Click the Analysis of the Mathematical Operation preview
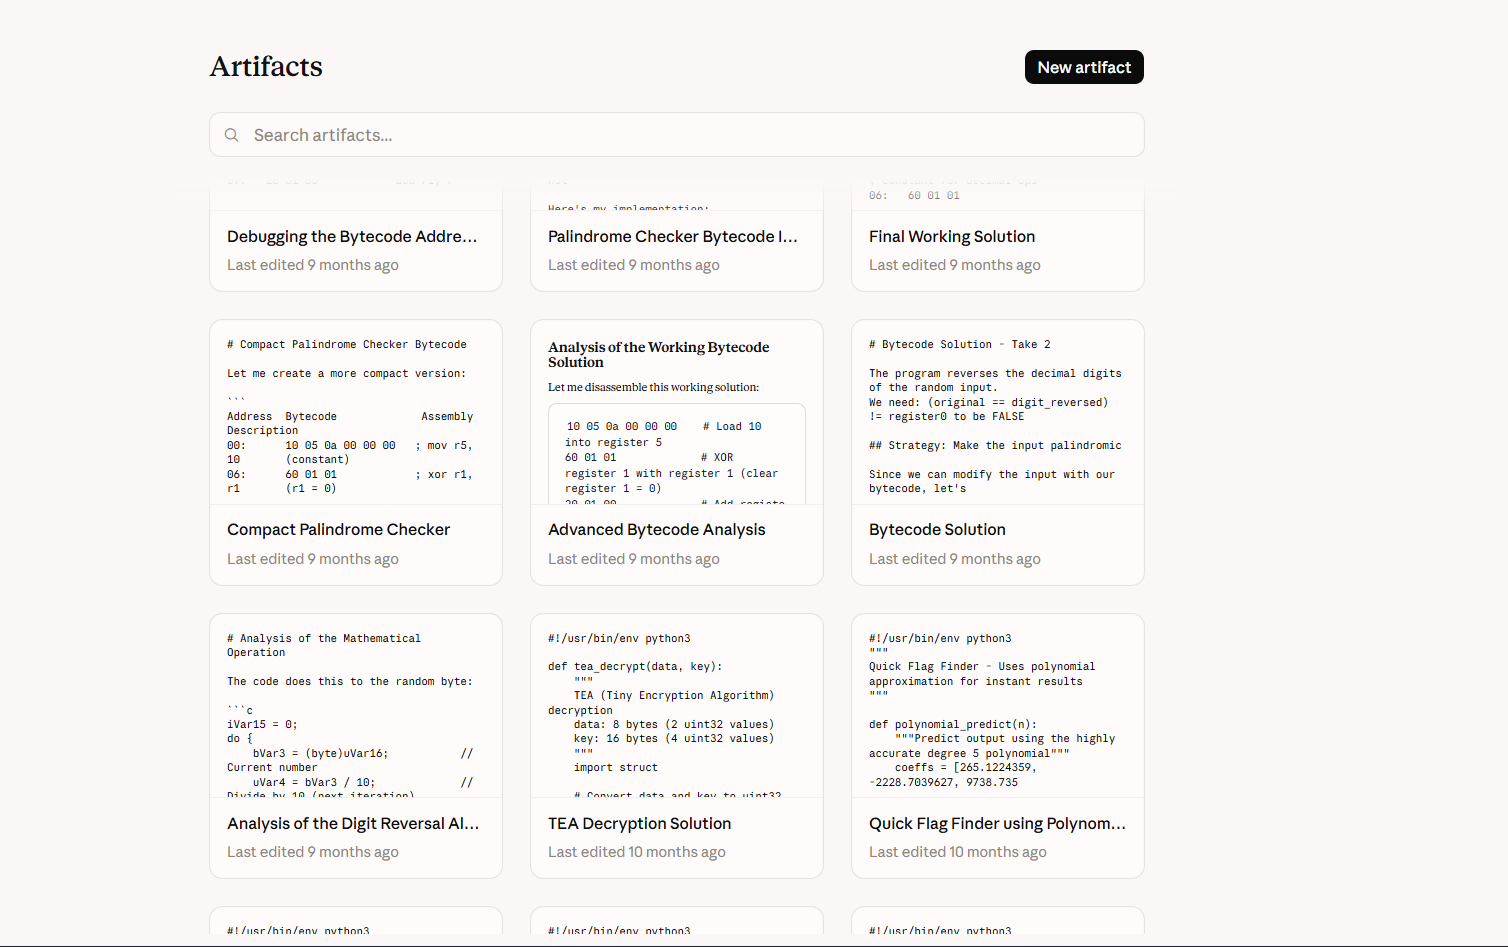 356,706
